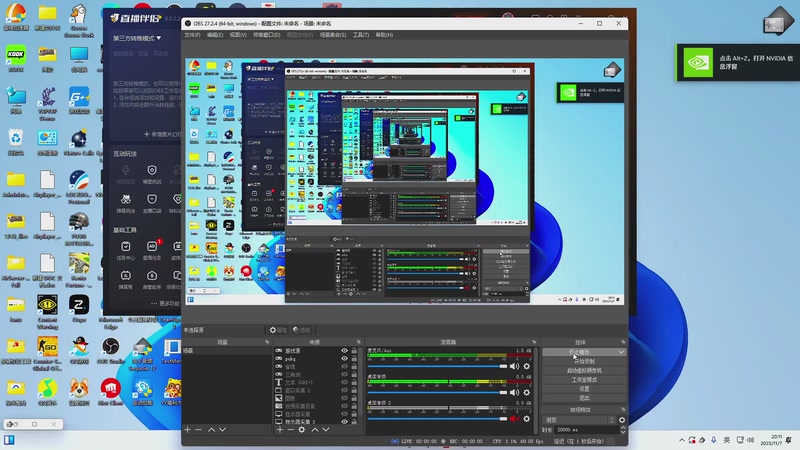Open source properties gear in sources toolbar
This screenshot has width=800, height=450.
[x=302, y=430]
